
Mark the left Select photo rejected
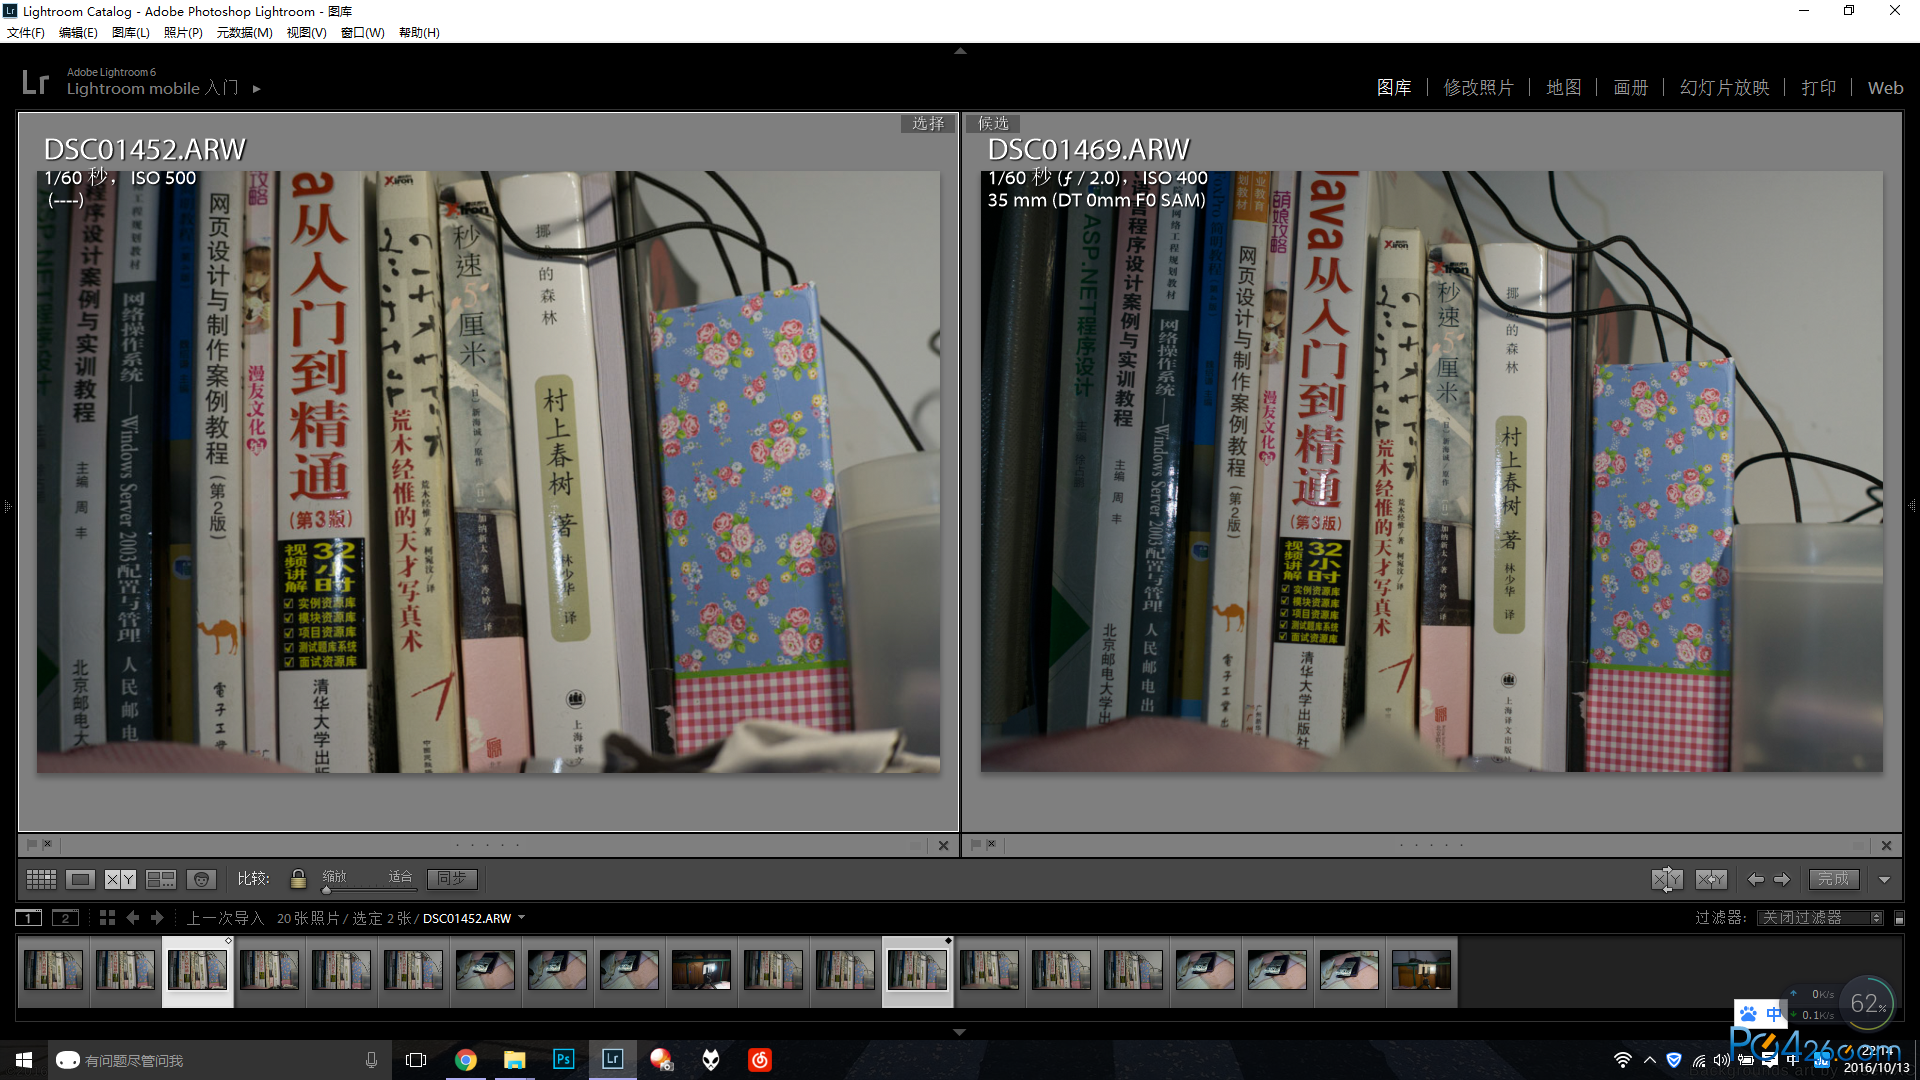point(47,844)
